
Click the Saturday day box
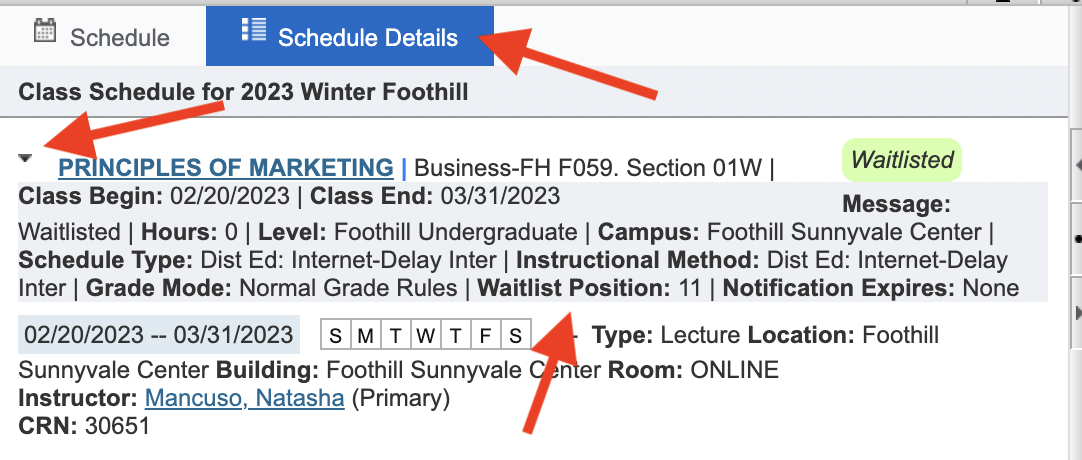[515, 334]
